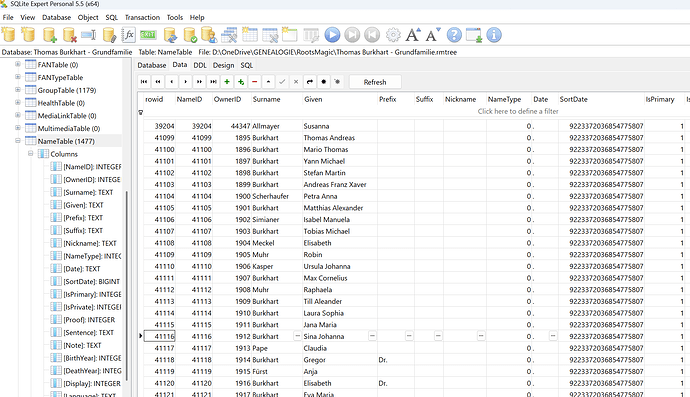Click the navigator up-arrow icon
Viewport: 690px width, 397px height.
(x=268, y=82)
